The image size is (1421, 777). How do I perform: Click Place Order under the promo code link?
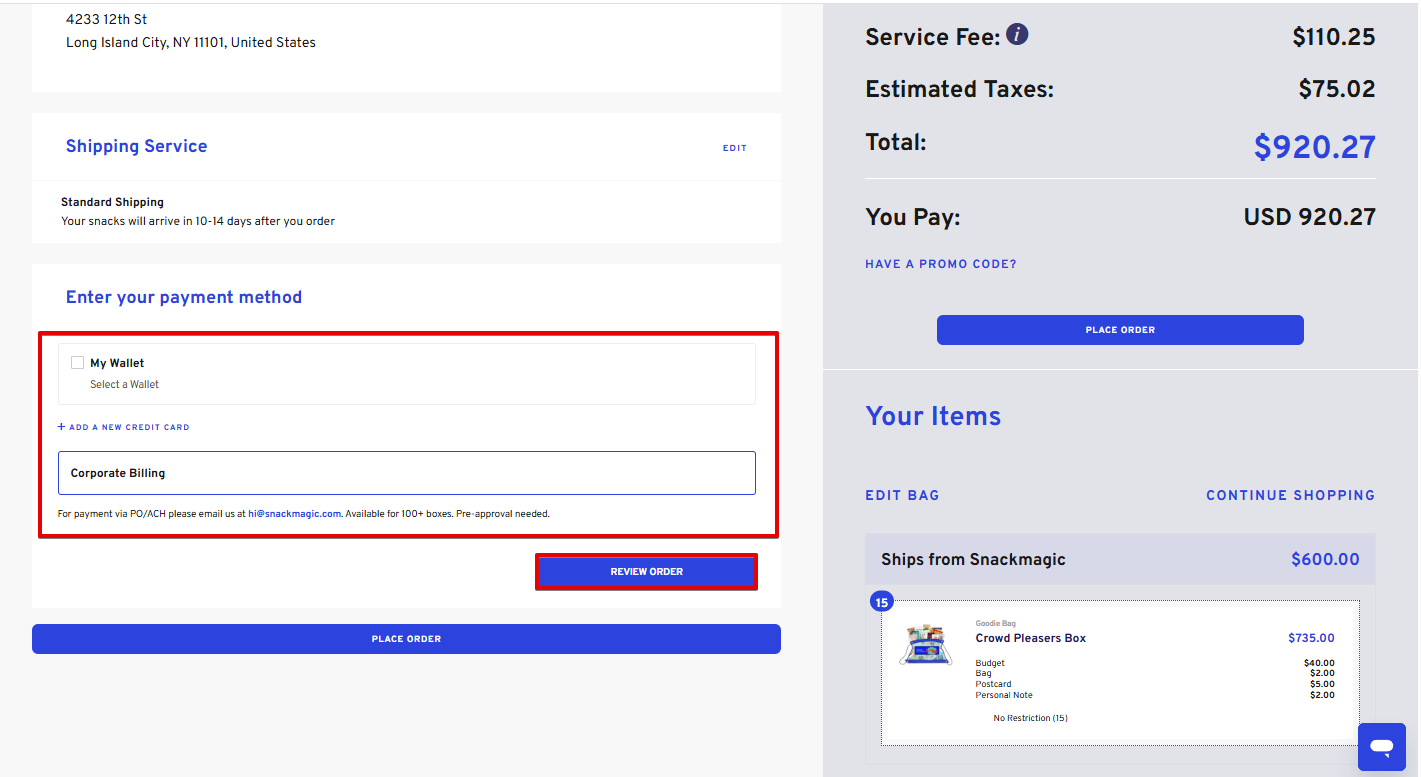pos(1120,330)
